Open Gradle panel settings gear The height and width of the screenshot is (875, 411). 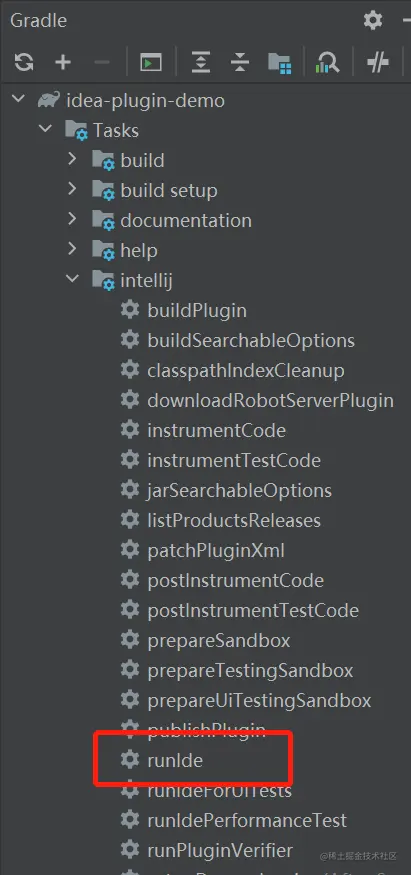pyautogui.click(x=373, y=21)
